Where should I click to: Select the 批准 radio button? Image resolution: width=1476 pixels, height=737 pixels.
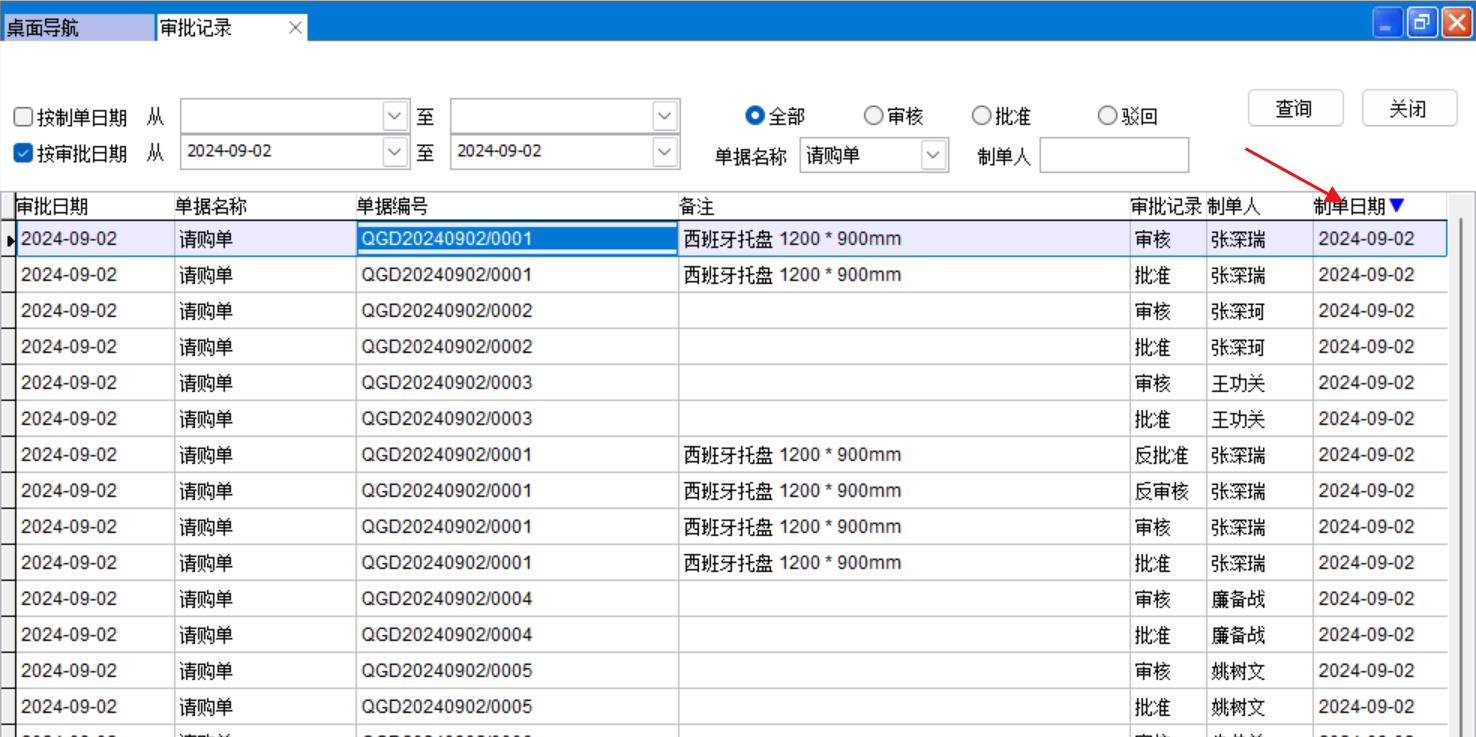981,116
